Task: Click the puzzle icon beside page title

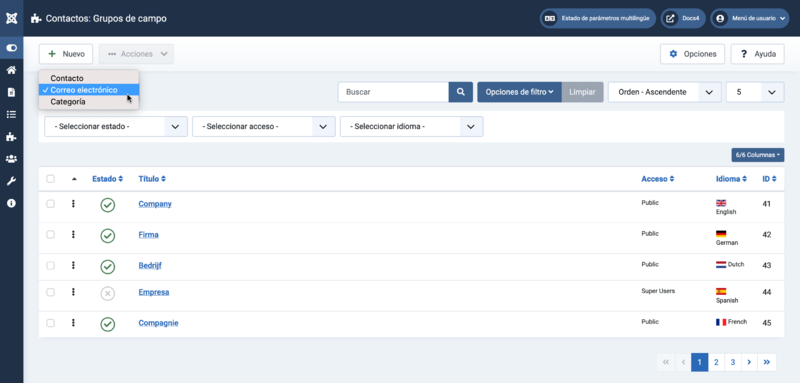Action: 36,19
